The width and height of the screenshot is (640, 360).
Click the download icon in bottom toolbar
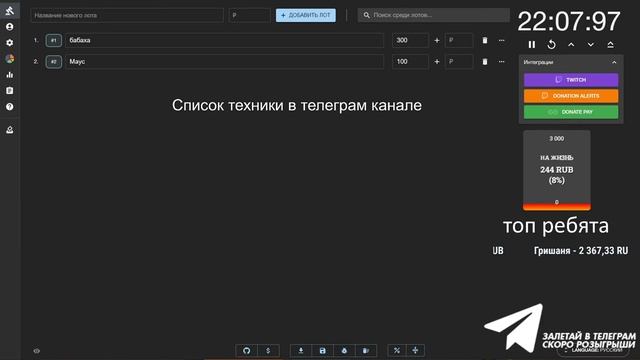[x=301, y=351]
